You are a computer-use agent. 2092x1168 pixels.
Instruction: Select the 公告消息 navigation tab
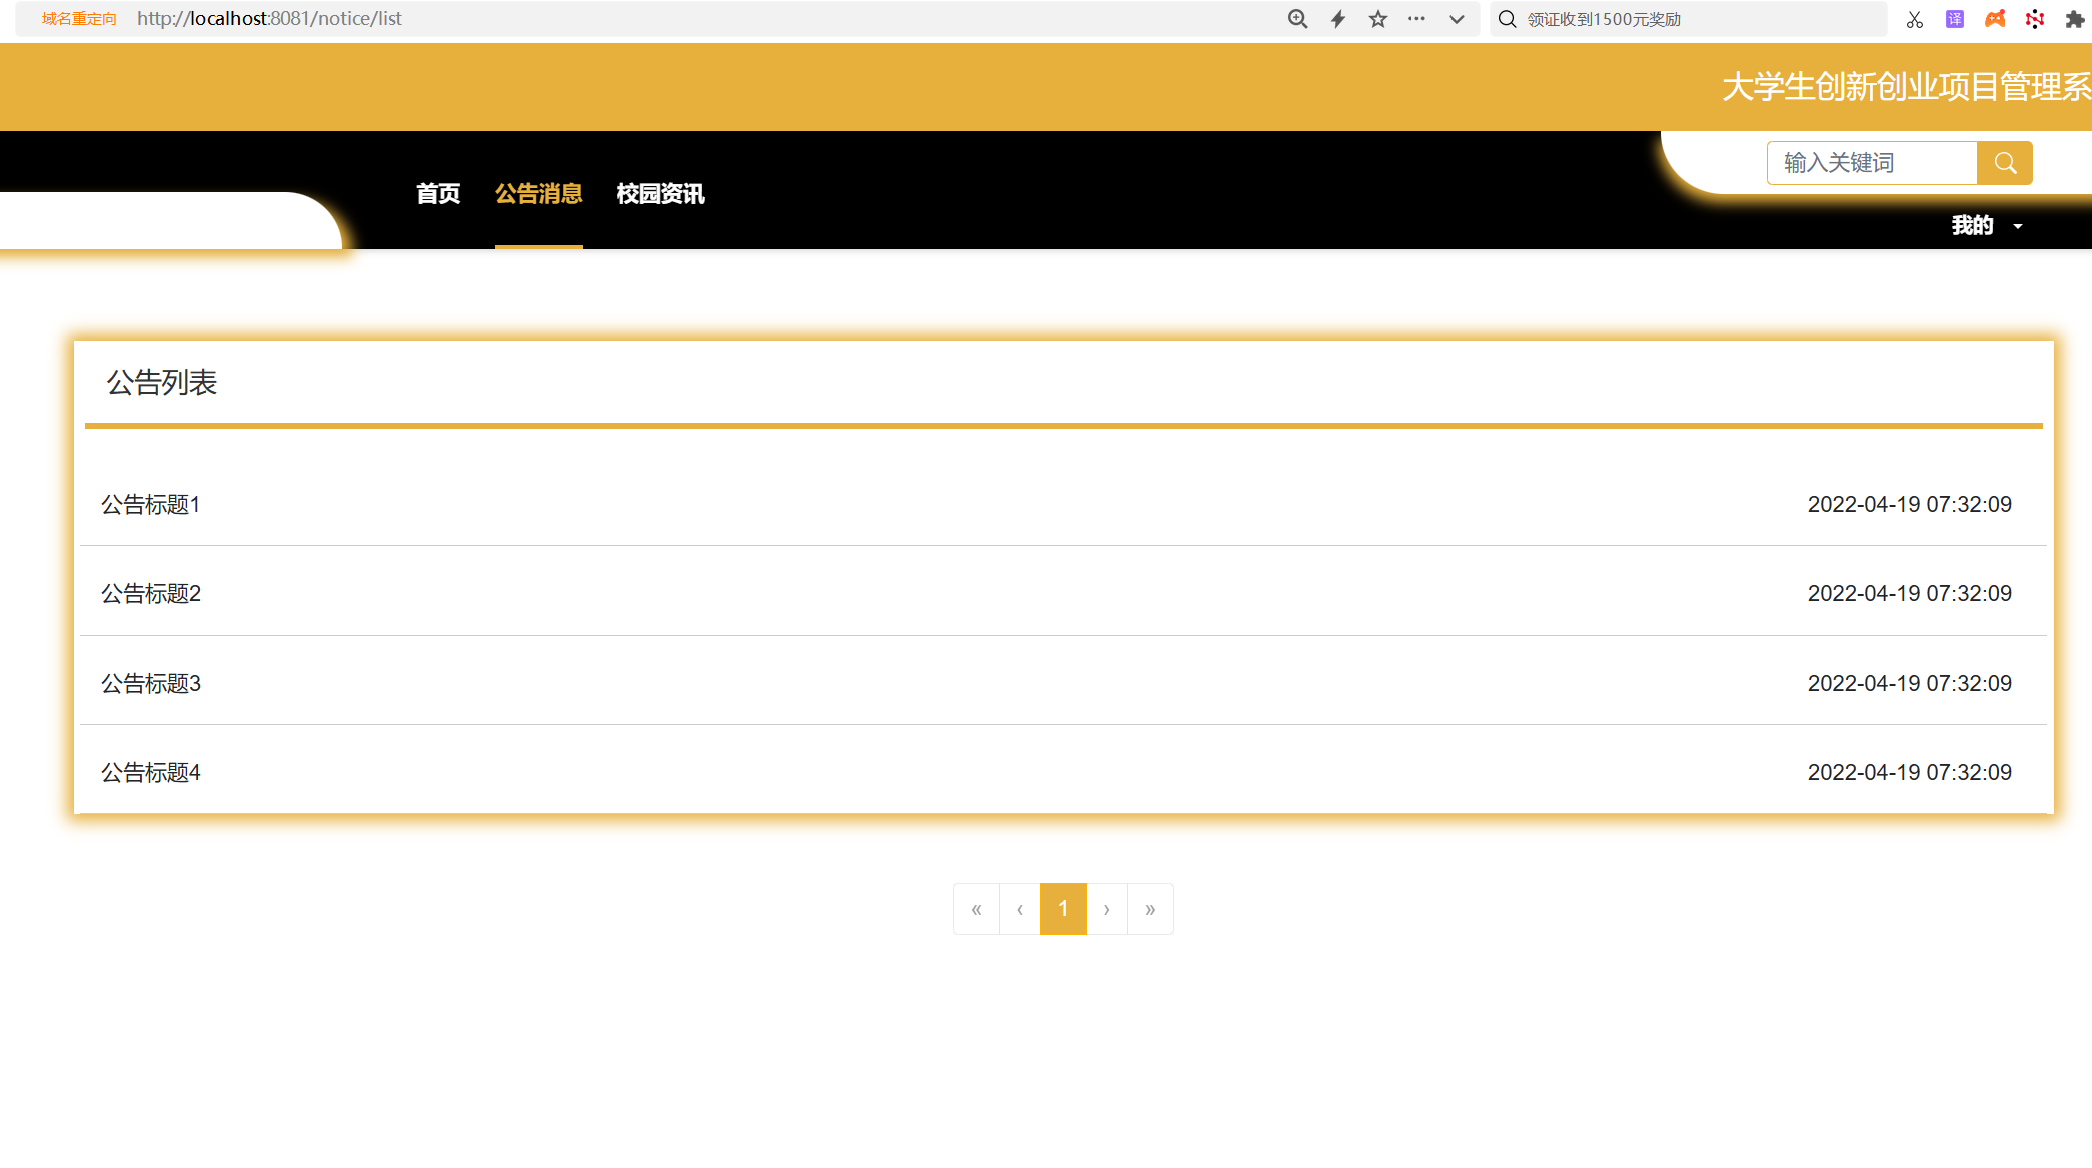[x=539, y=194]
